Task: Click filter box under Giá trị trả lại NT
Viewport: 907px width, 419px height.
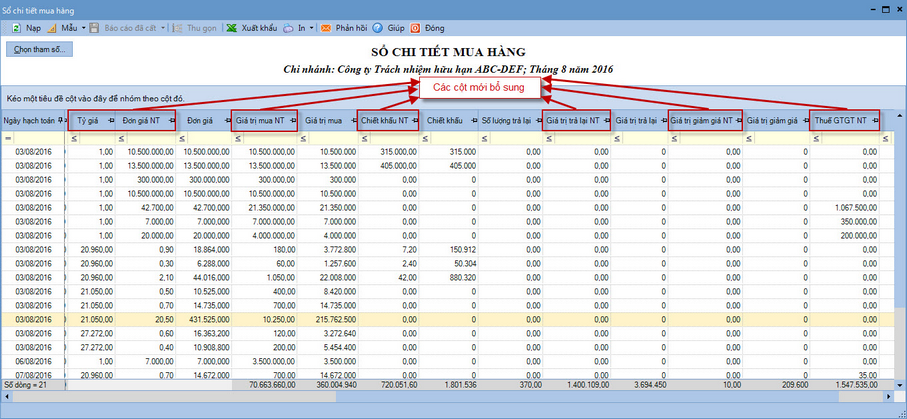Action: pyautogui.click(x=582, y=139)
